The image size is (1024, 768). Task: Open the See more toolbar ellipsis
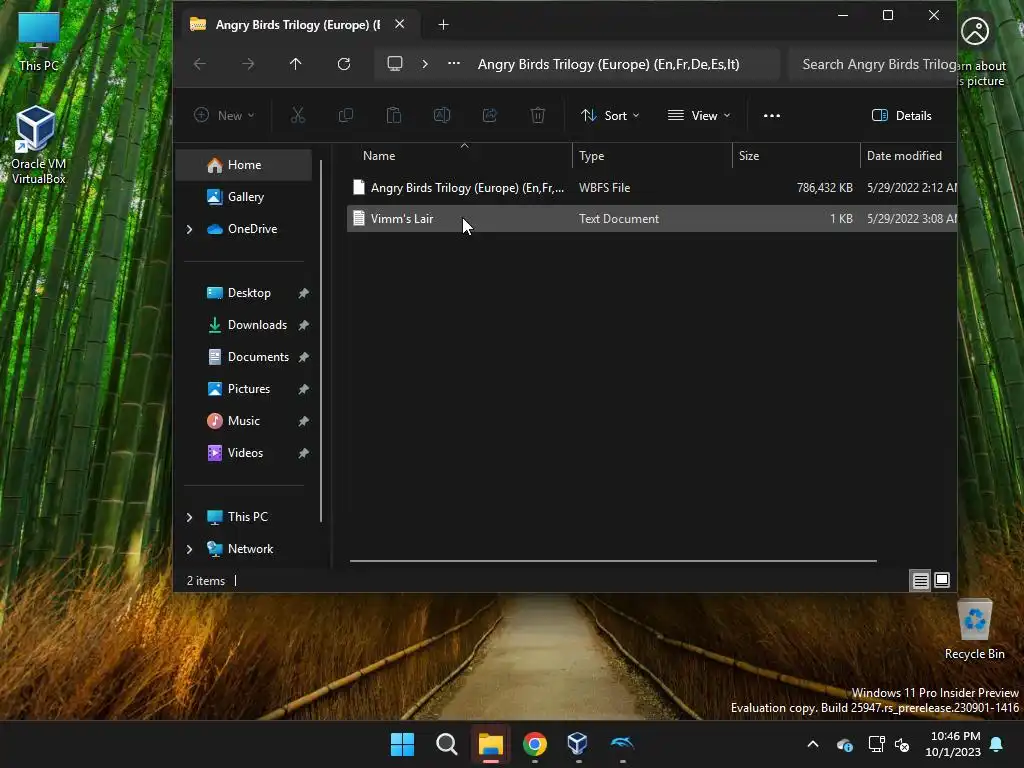[x=772, y=116]
